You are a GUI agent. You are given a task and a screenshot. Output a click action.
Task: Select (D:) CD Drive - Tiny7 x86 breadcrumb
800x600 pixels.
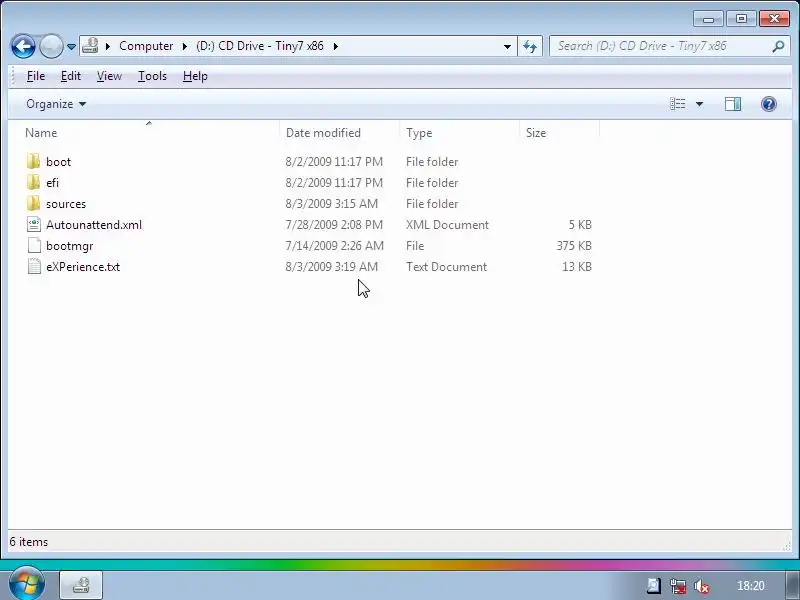pos(260,46)
